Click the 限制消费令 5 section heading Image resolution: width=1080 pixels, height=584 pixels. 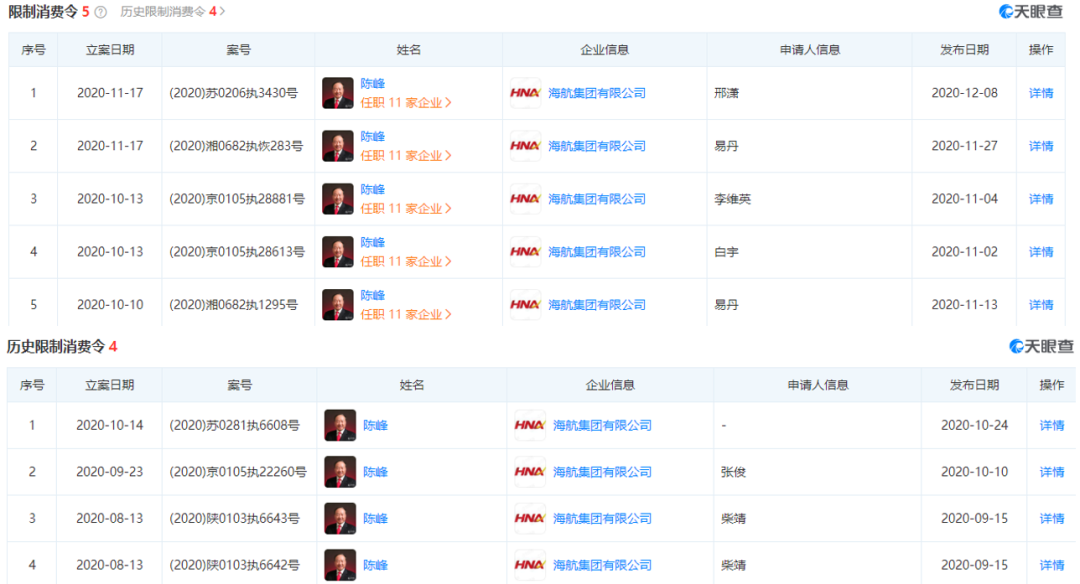coord(48,12)
